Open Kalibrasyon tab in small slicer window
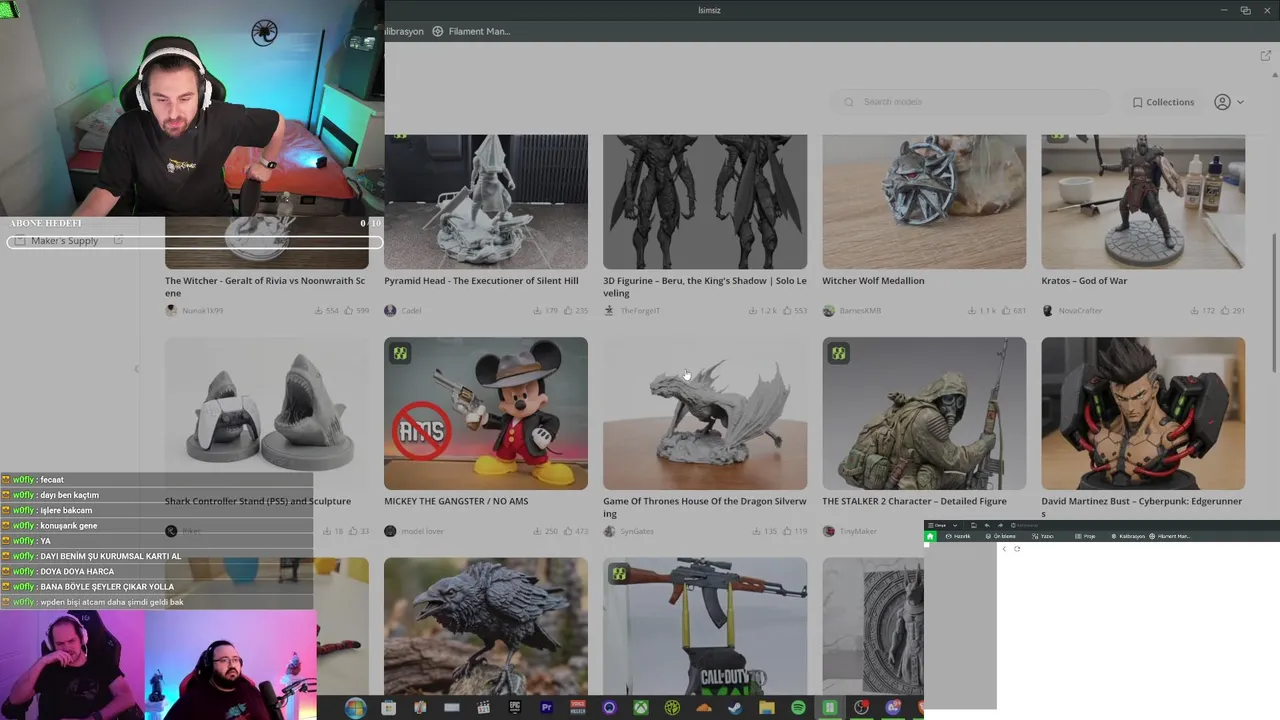Image resolution: width=1280 pixels, height=720 pixels. point(1127,536)
